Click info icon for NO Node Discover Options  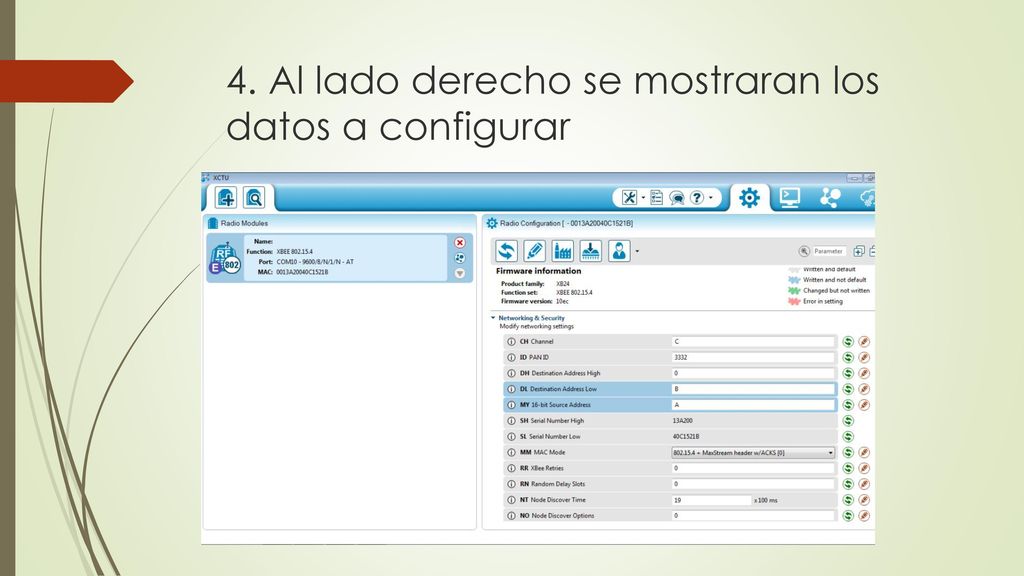coord(511,515)
